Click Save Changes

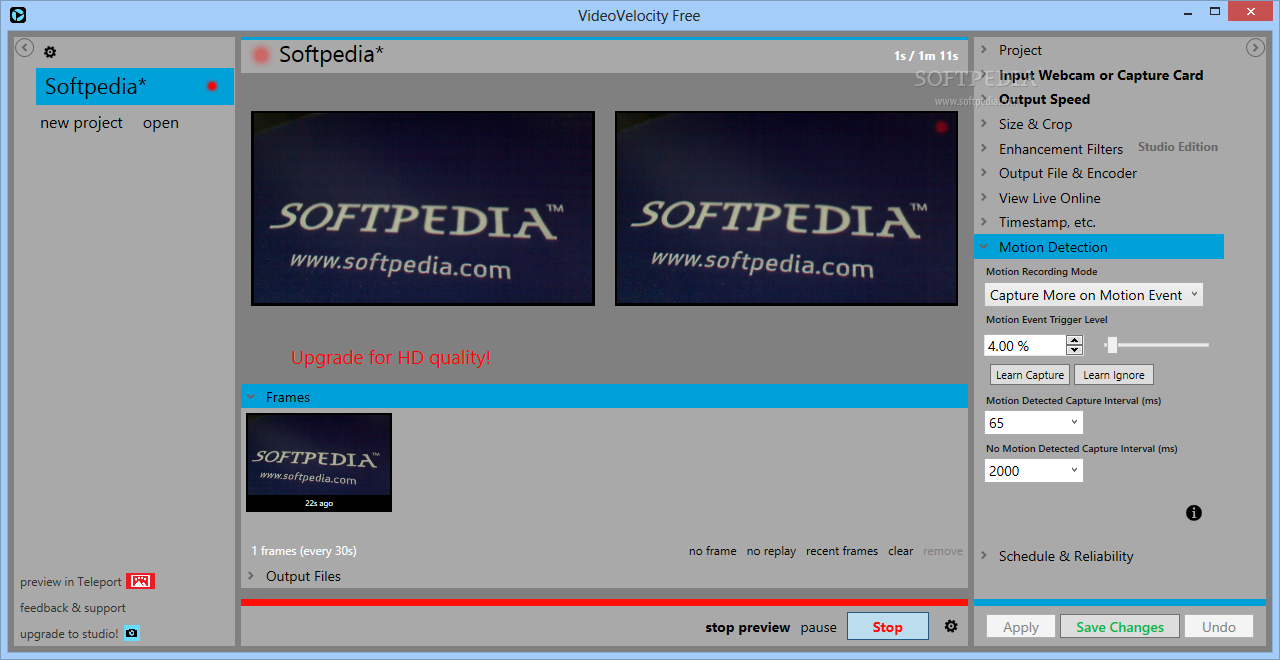coord(1120,627)
